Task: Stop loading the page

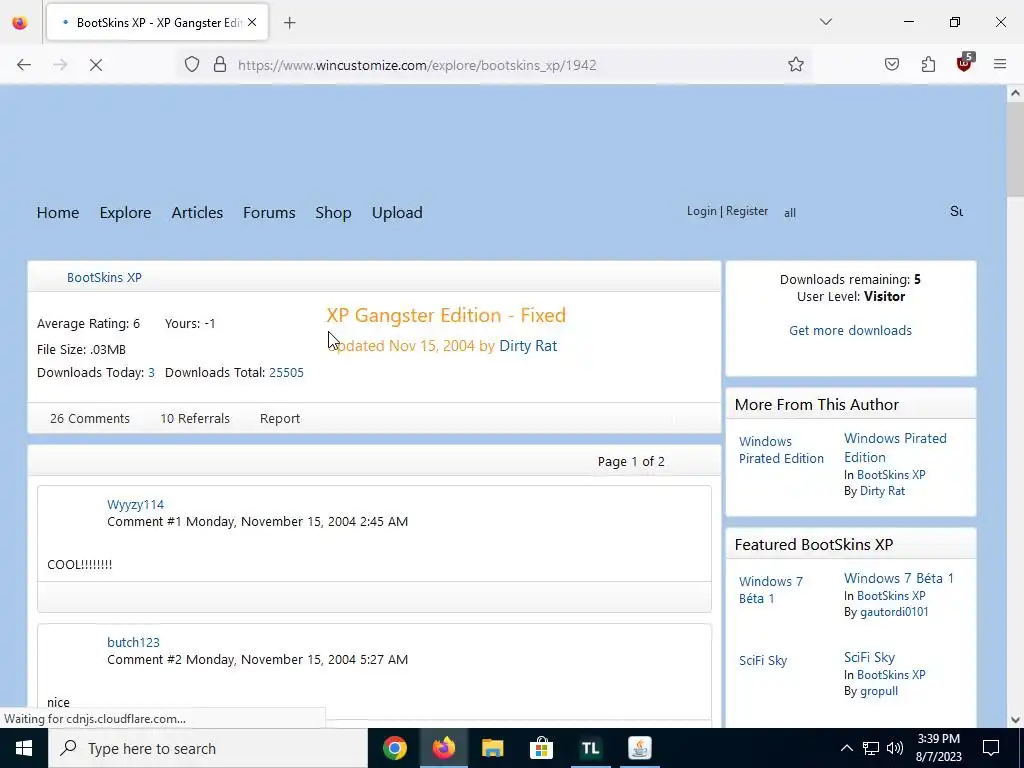Action: (95, 65)
